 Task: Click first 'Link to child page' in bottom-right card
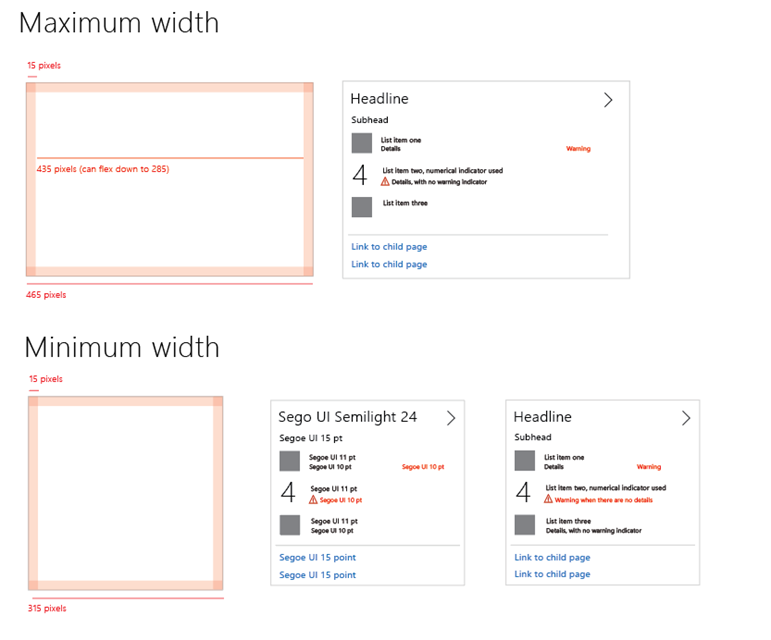tap(552, 557)
